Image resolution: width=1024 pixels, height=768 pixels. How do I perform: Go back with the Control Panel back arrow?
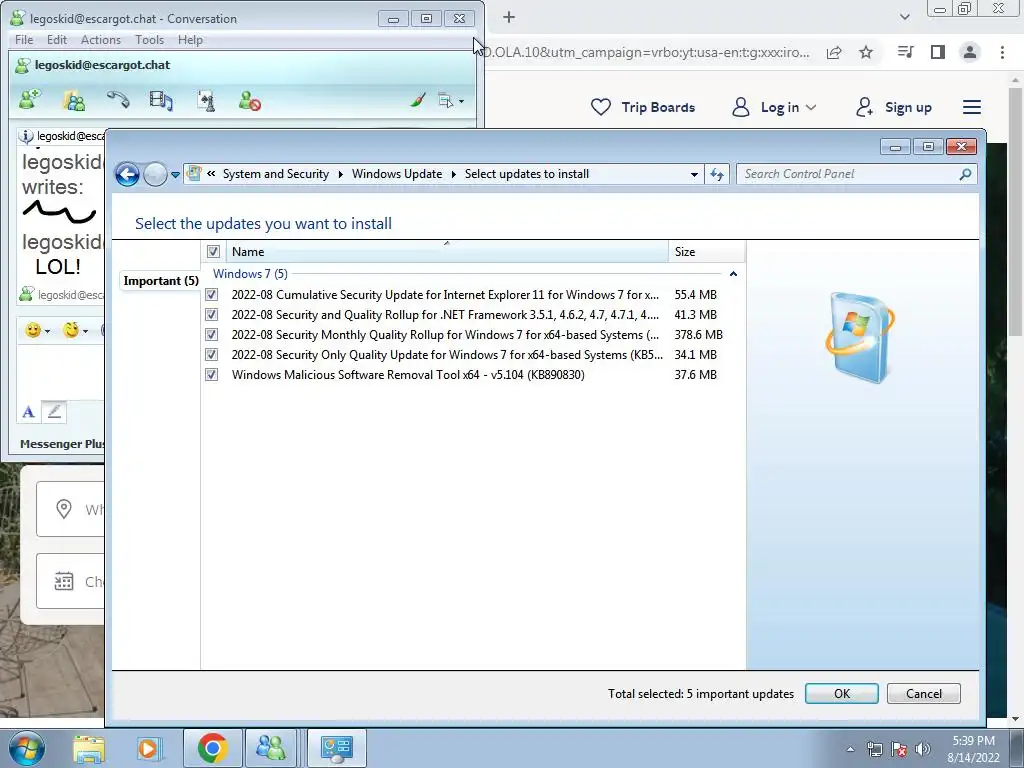[127, 174]
